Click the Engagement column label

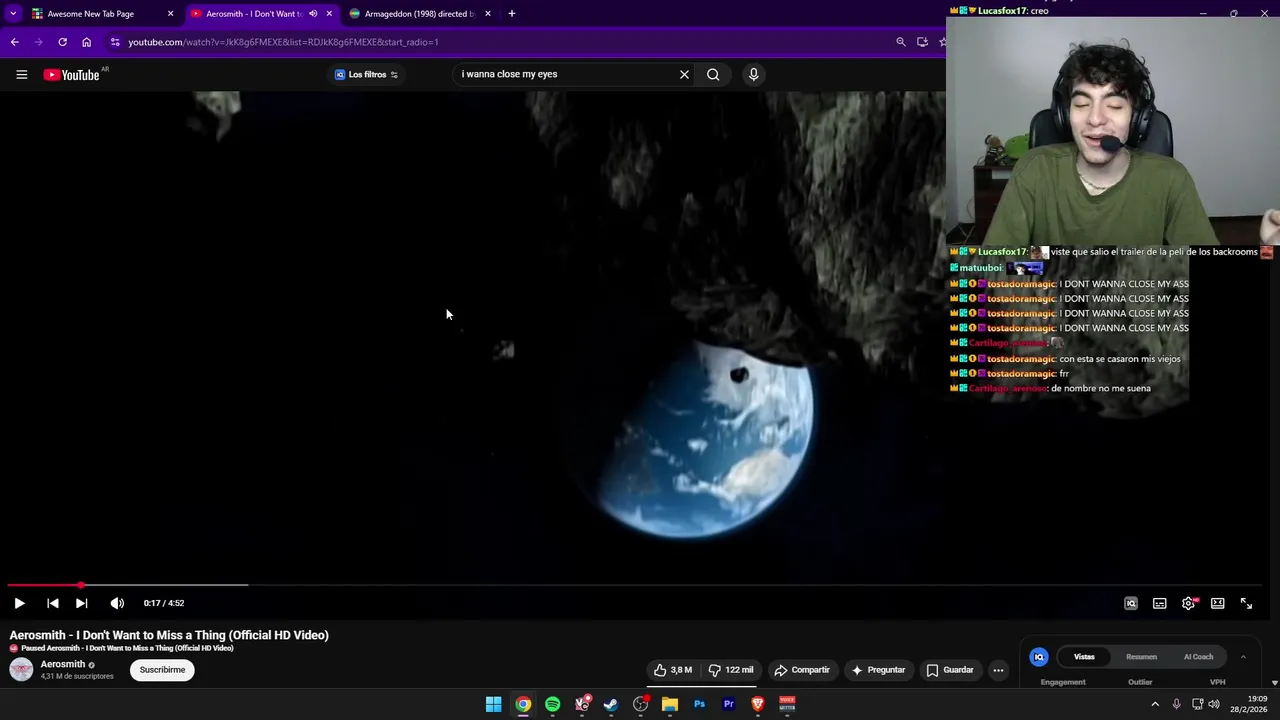click(x=1063, y=682)
